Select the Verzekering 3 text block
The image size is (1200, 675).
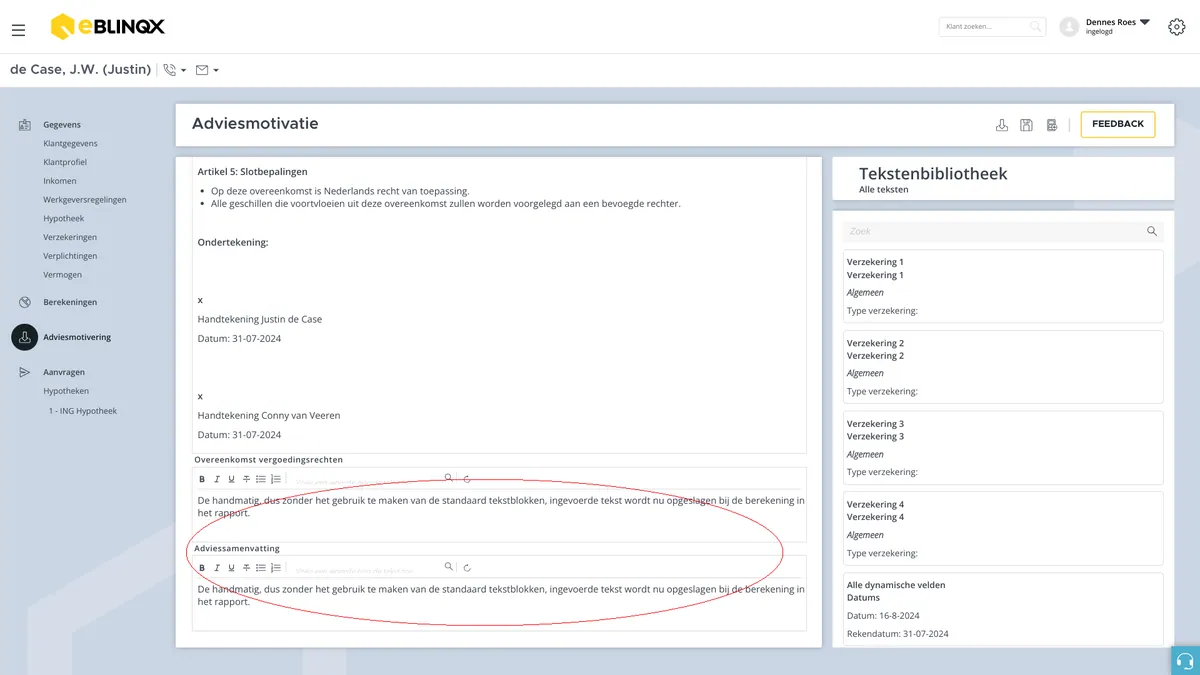click(x=1003, y=447)
